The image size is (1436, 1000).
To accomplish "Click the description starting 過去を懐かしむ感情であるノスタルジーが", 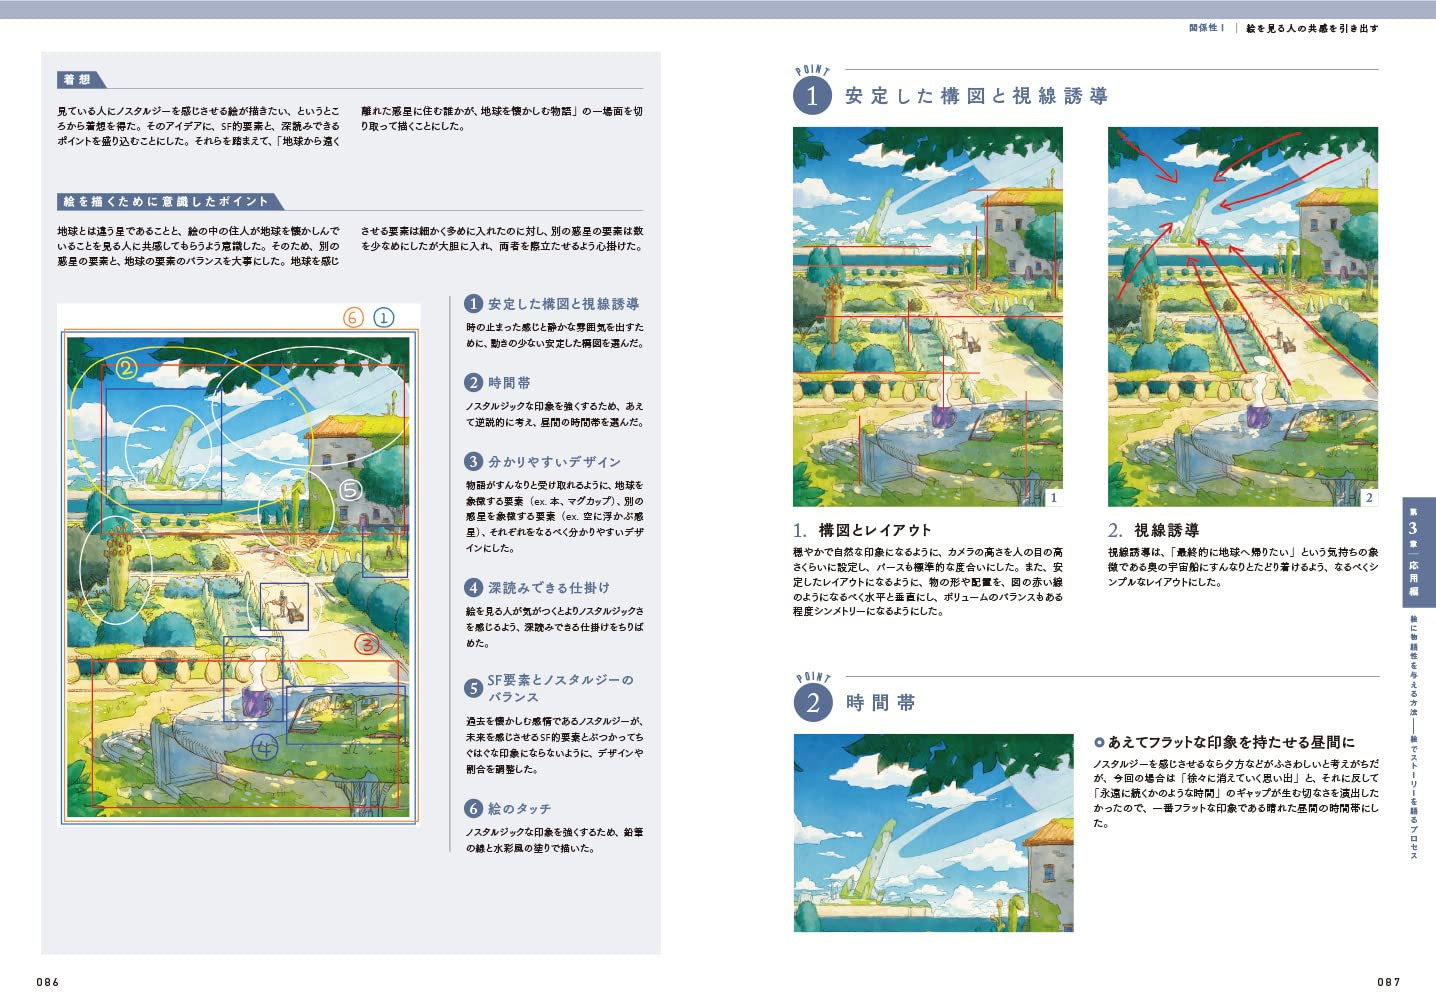I will 555,745.
